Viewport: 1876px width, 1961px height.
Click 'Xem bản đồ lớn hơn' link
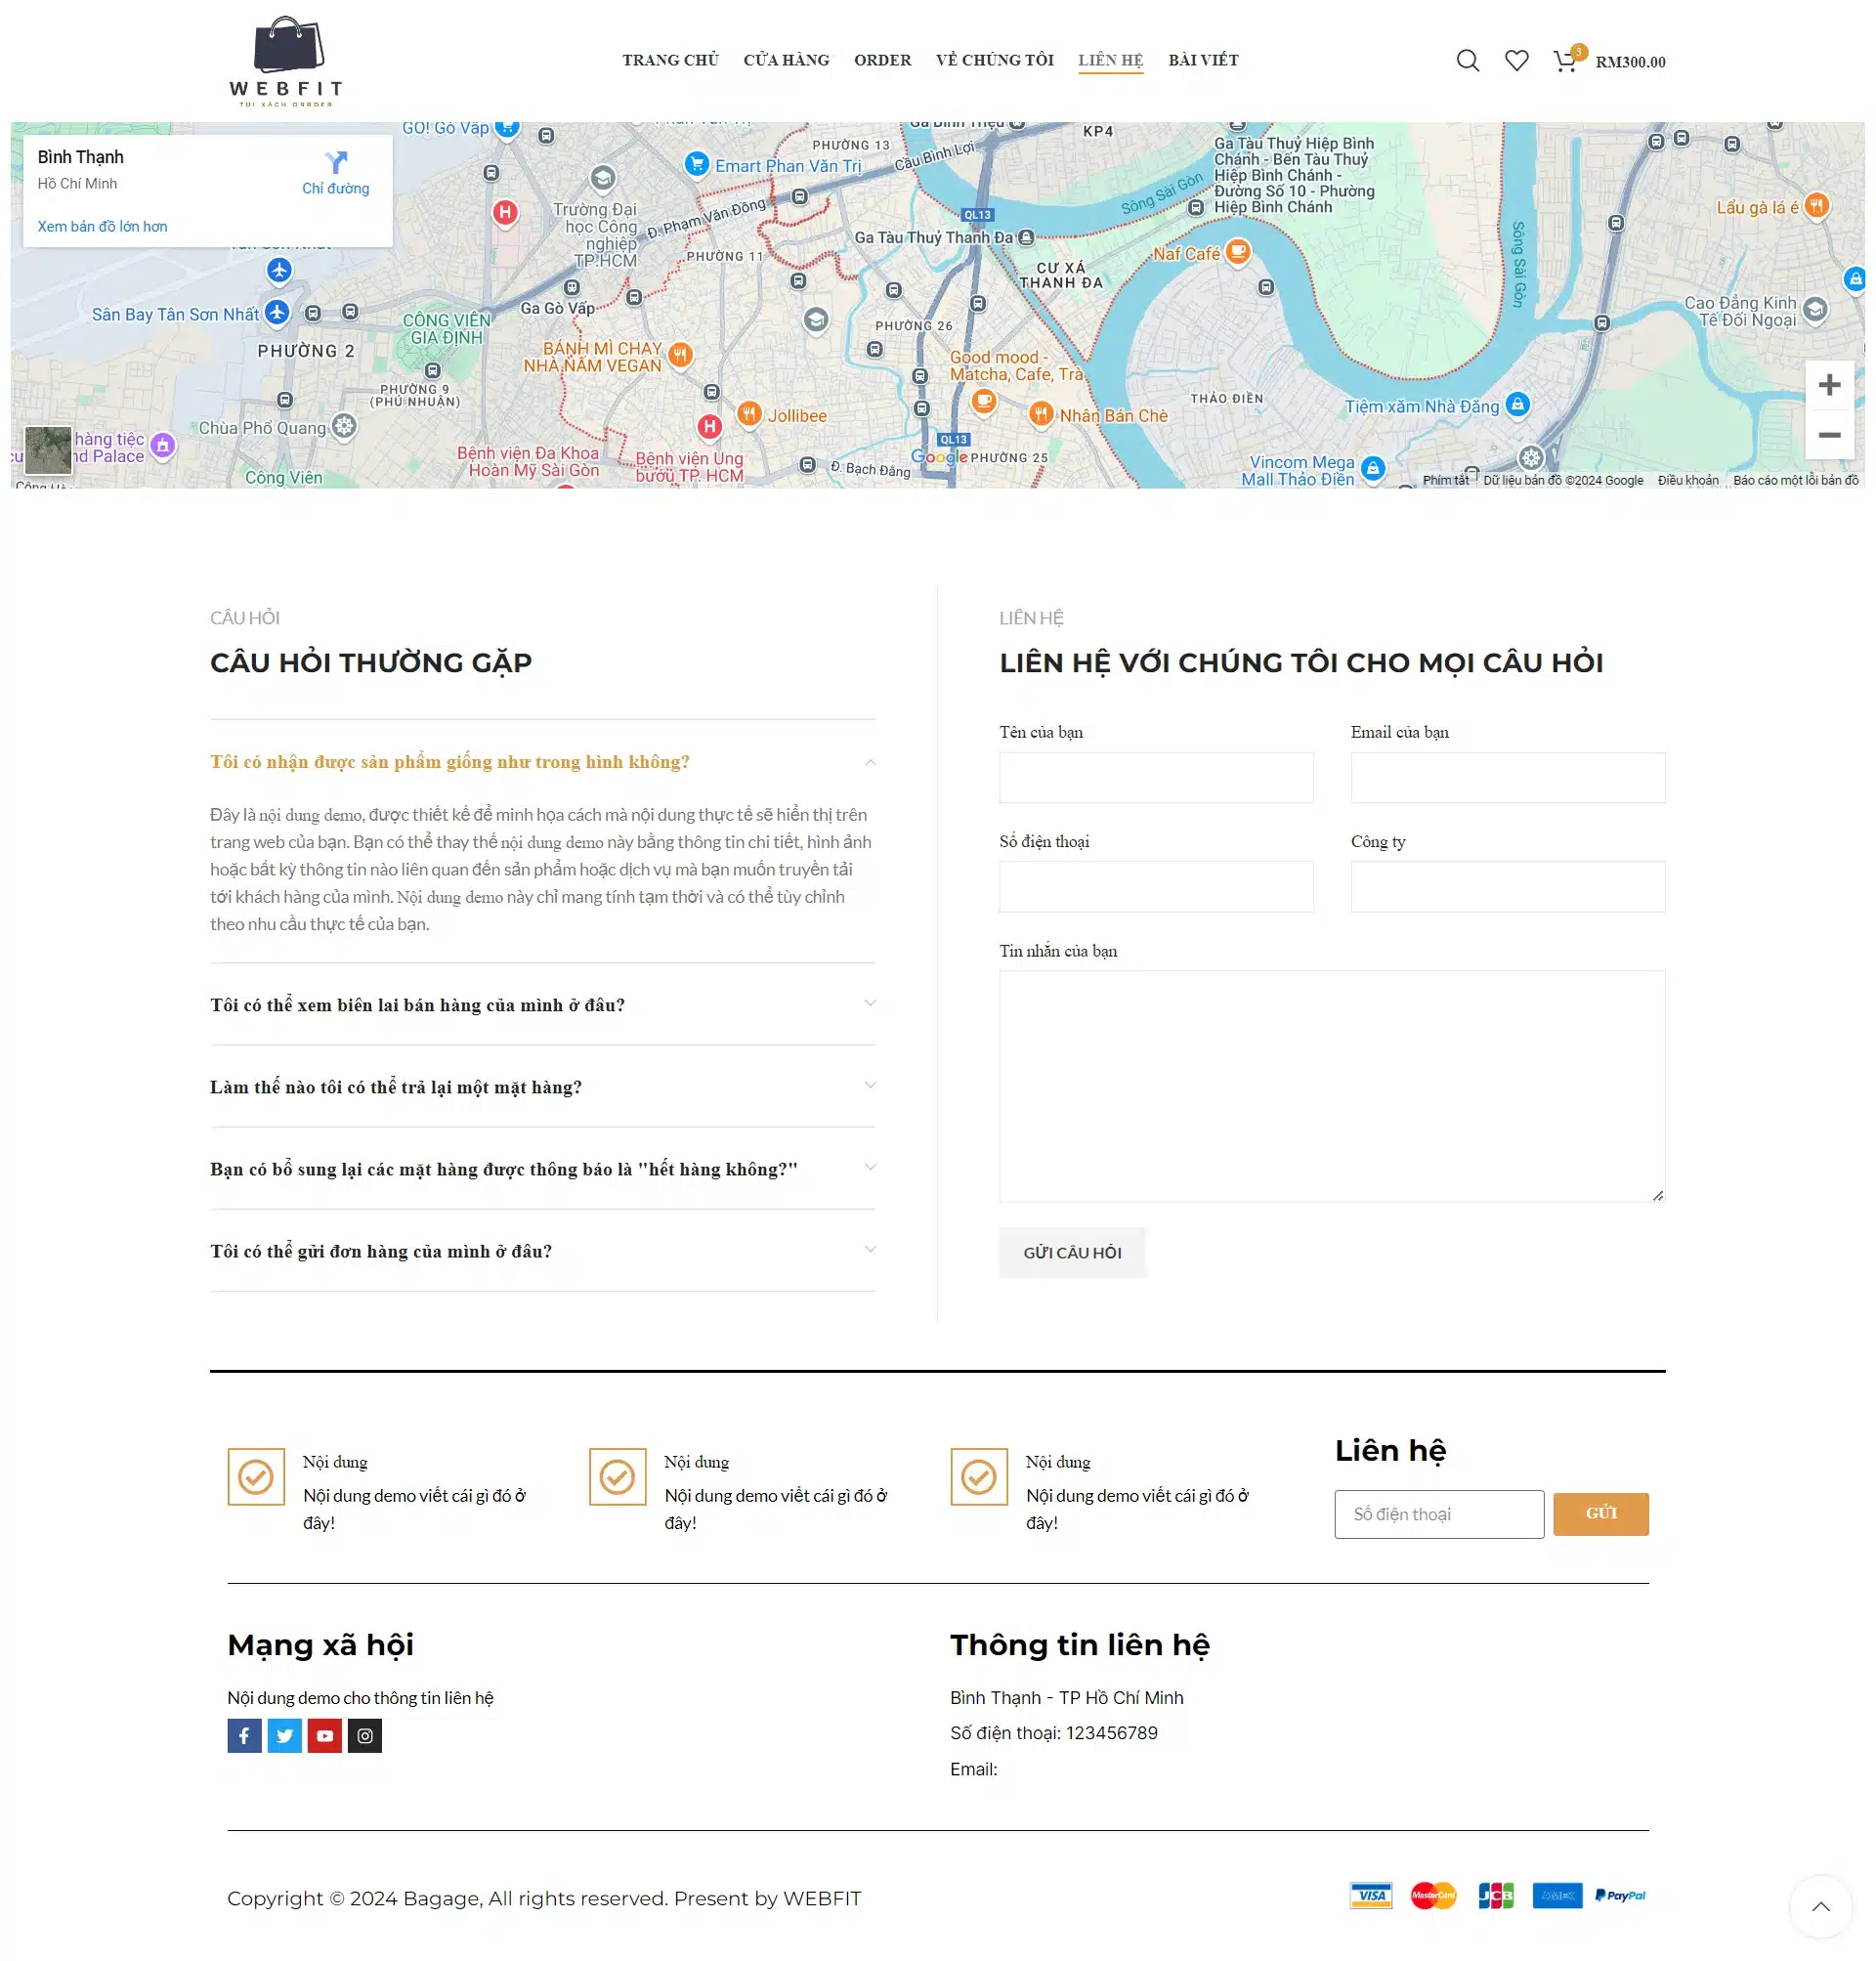(x=102, y=227)
